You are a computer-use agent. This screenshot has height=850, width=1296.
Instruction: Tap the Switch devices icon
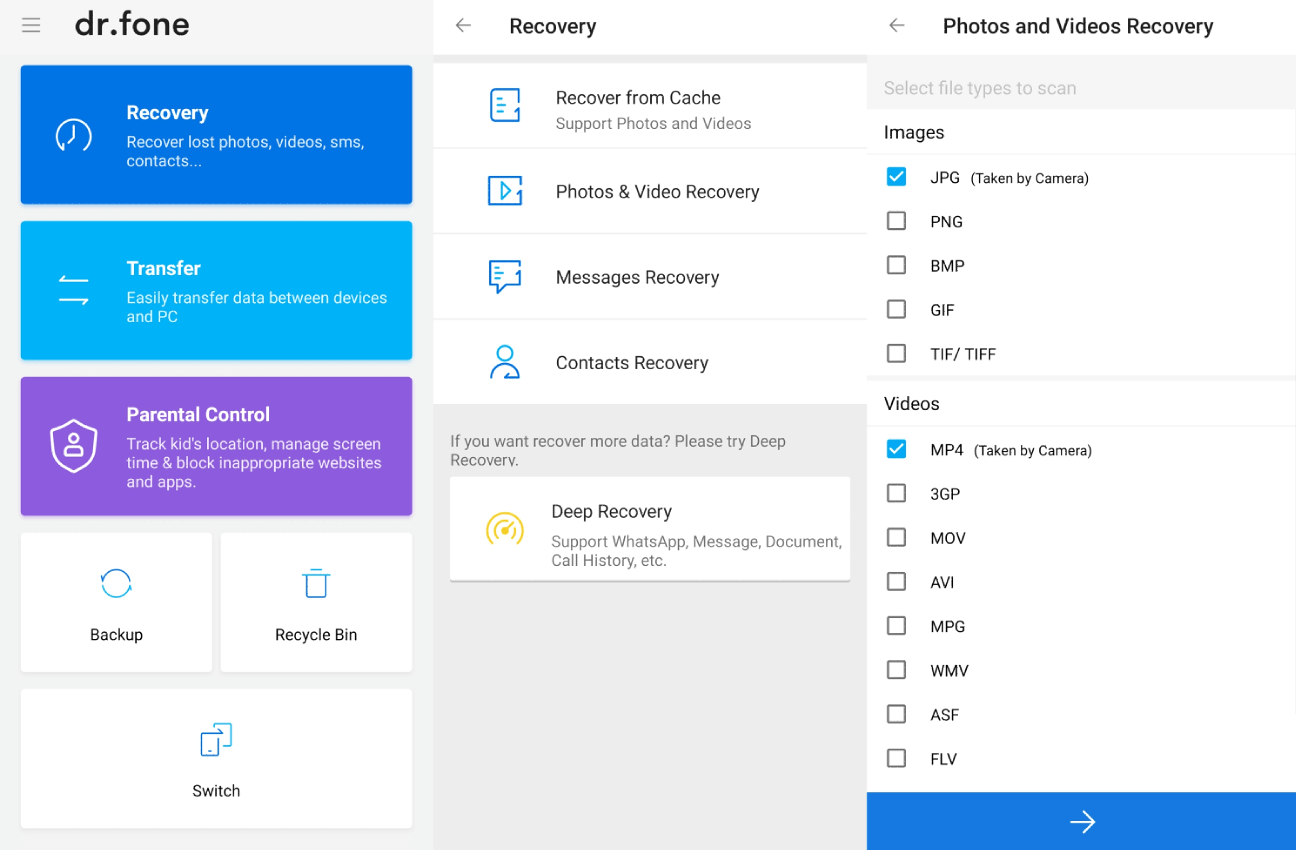[x=216, y=740]
